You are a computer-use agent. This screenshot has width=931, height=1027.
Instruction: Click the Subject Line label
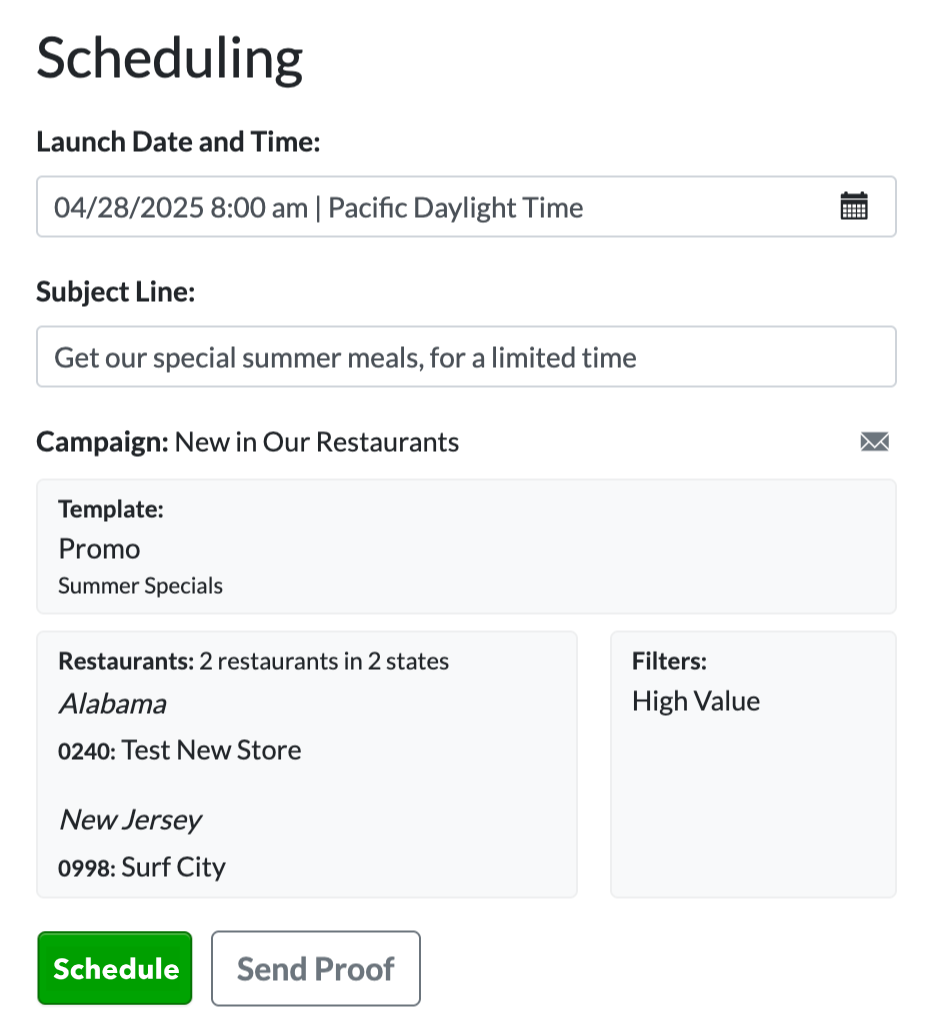coord(116,292)
